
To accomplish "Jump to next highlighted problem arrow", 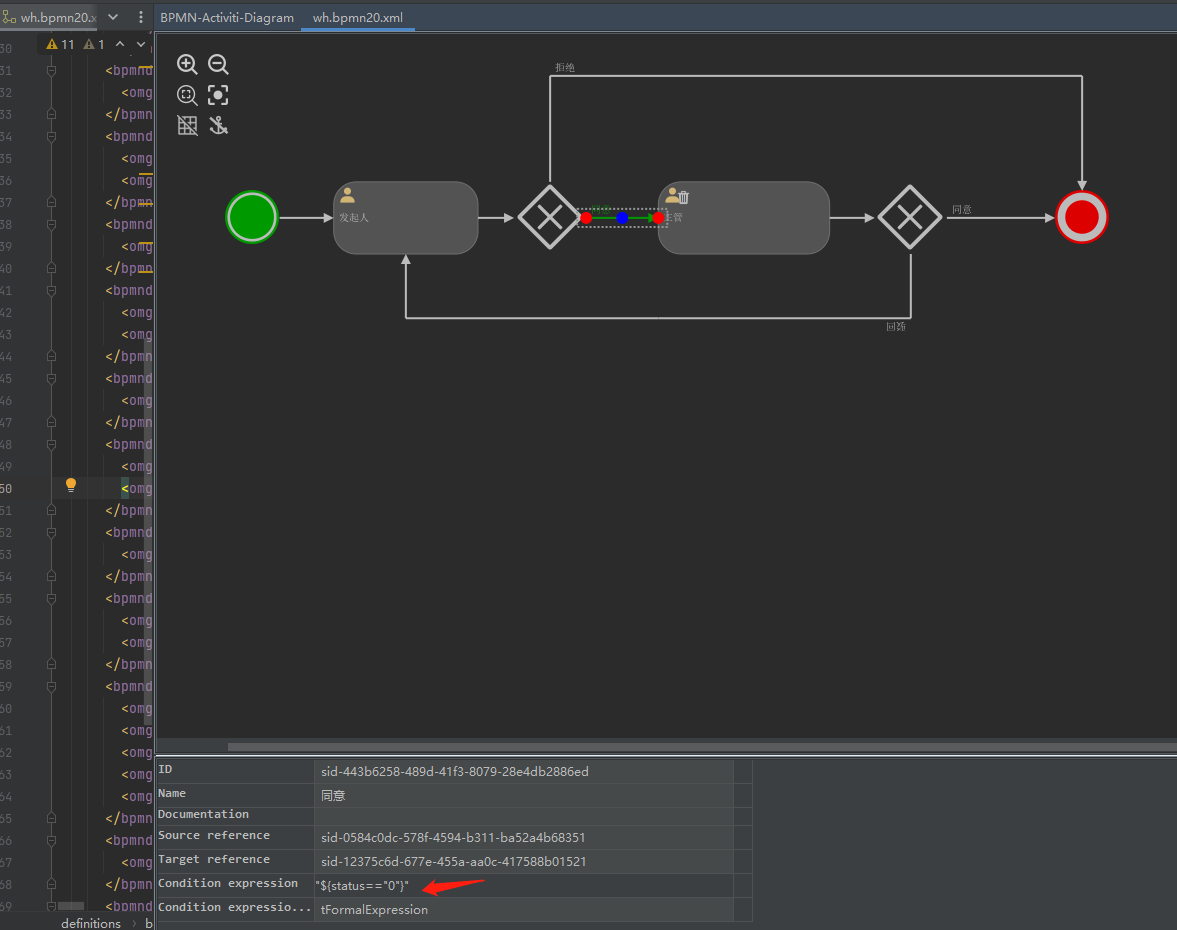I will coord(141,45).
